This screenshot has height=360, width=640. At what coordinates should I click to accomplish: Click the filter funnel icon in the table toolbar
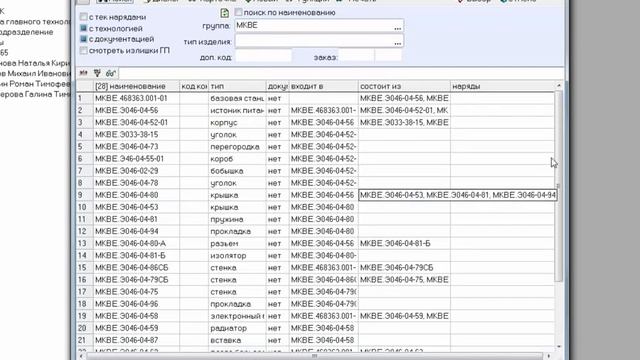[x=97, y=73]
